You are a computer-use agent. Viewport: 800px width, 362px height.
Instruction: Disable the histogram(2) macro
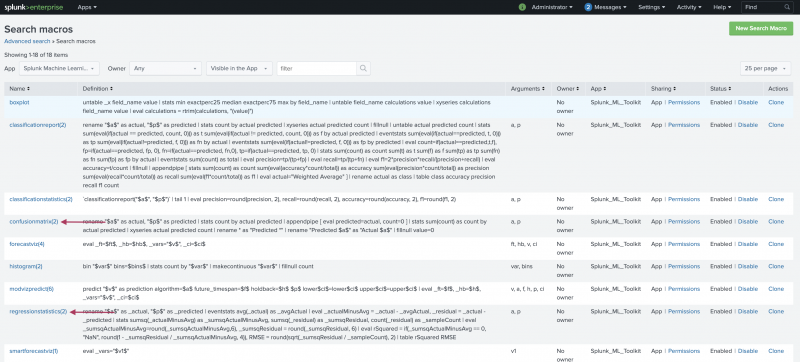(x=747, y=267)
